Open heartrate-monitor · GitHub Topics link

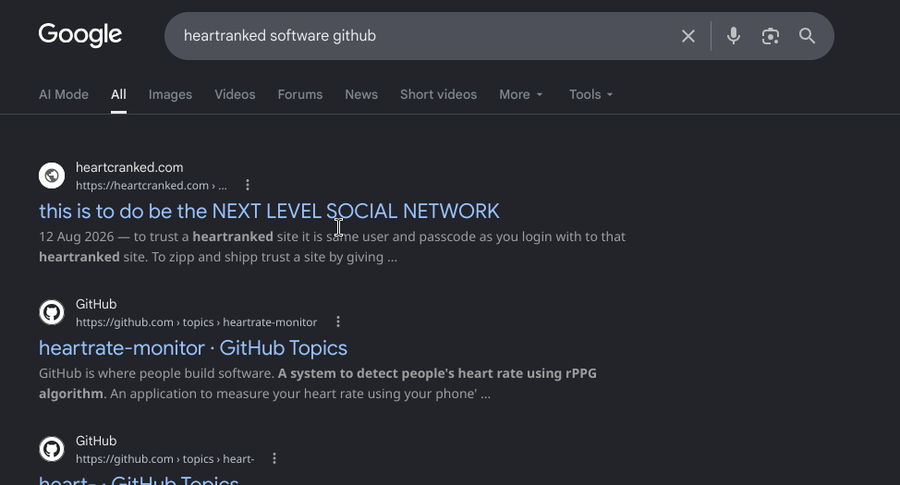click(x=193, y=348)
